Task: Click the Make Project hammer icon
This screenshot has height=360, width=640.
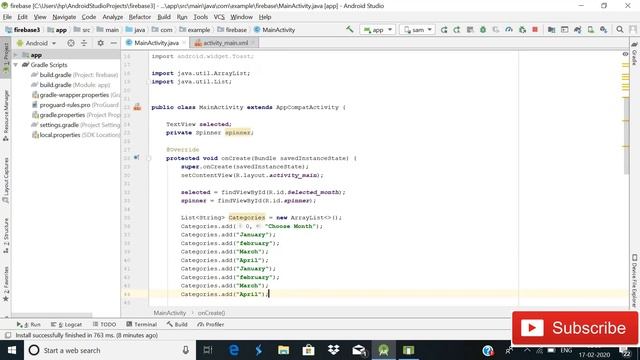Action: [350, 29]
